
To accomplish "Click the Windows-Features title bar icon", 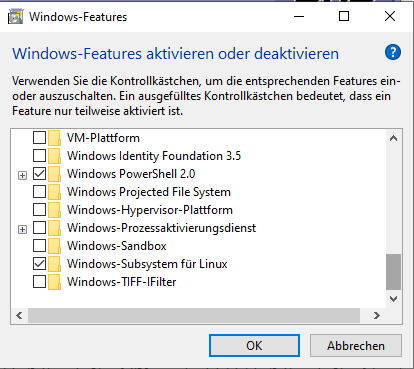I will [15, 17].
